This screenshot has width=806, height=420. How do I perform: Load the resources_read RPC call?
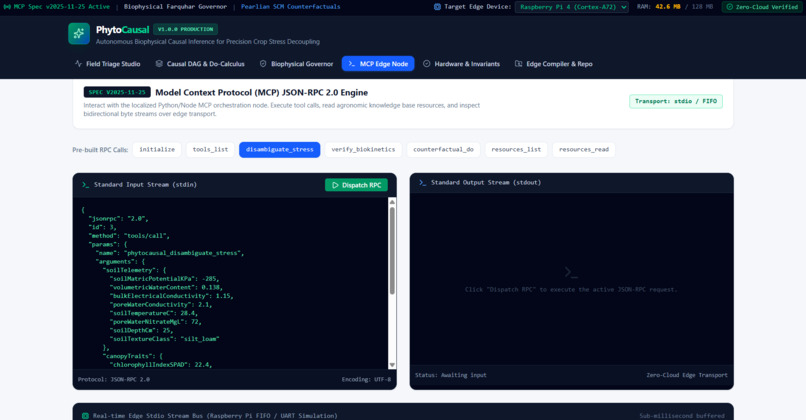click(583, 150)
